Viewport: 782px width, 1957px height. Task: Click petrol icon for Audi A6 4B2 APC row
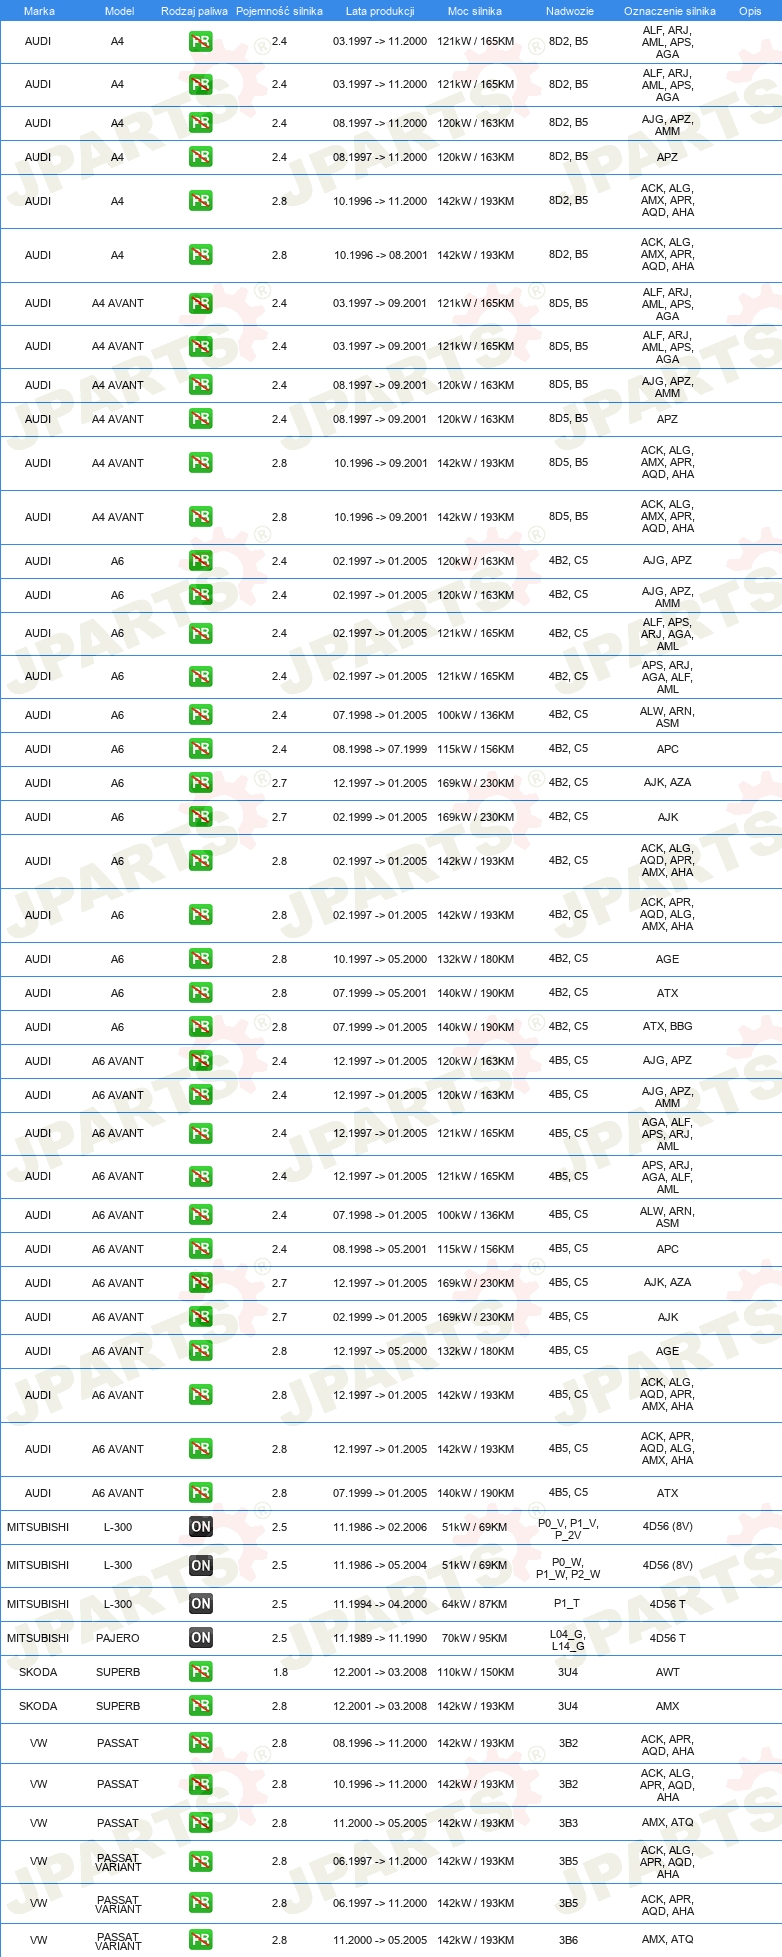pos(201,749)
